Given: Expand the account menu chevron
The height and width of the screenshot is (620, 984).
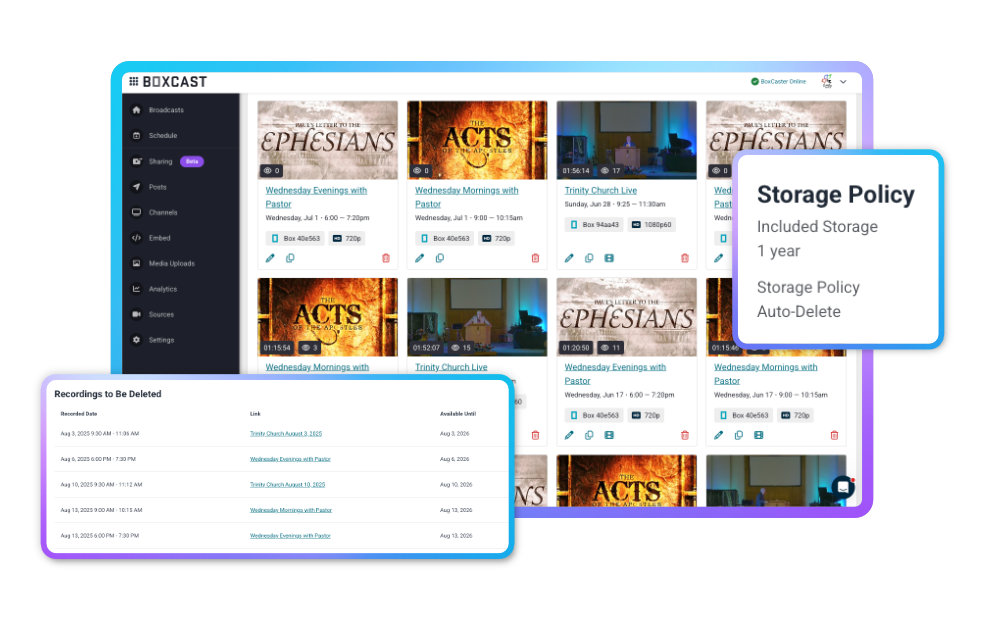Looking at the screenshot, I should tap(843, 82).
